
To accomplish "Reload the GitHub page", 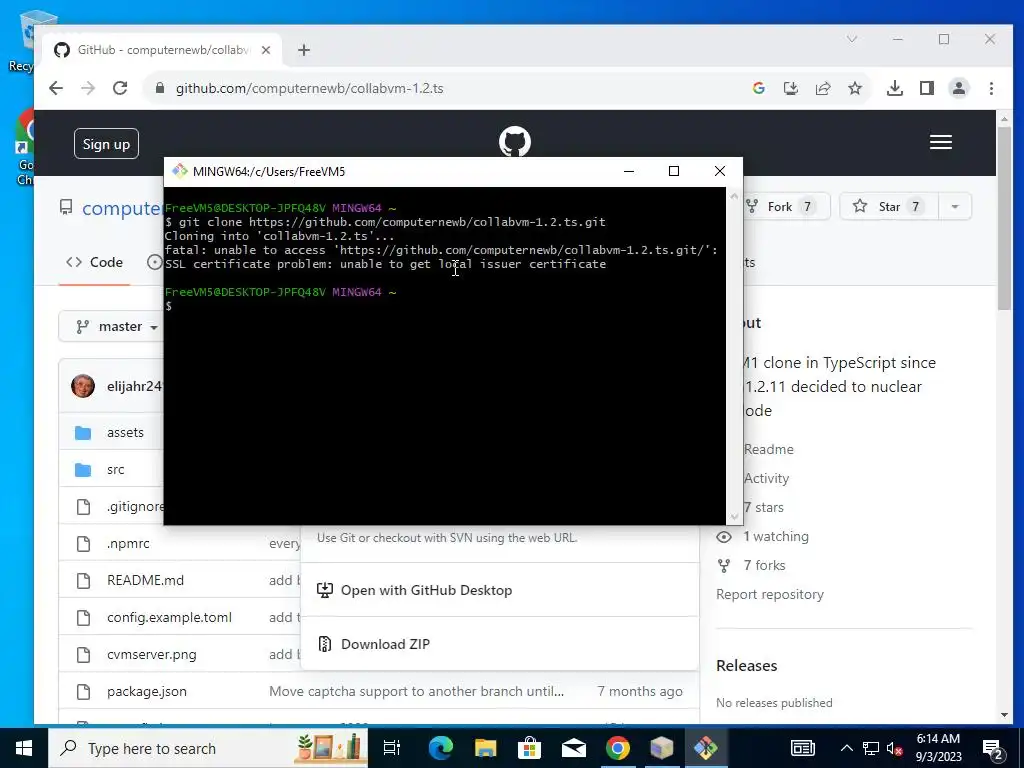I will point(120,88).
